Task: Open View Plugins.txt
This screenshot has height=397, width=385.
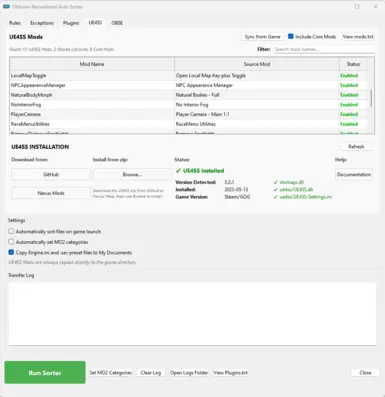Action: click(231, 373)
